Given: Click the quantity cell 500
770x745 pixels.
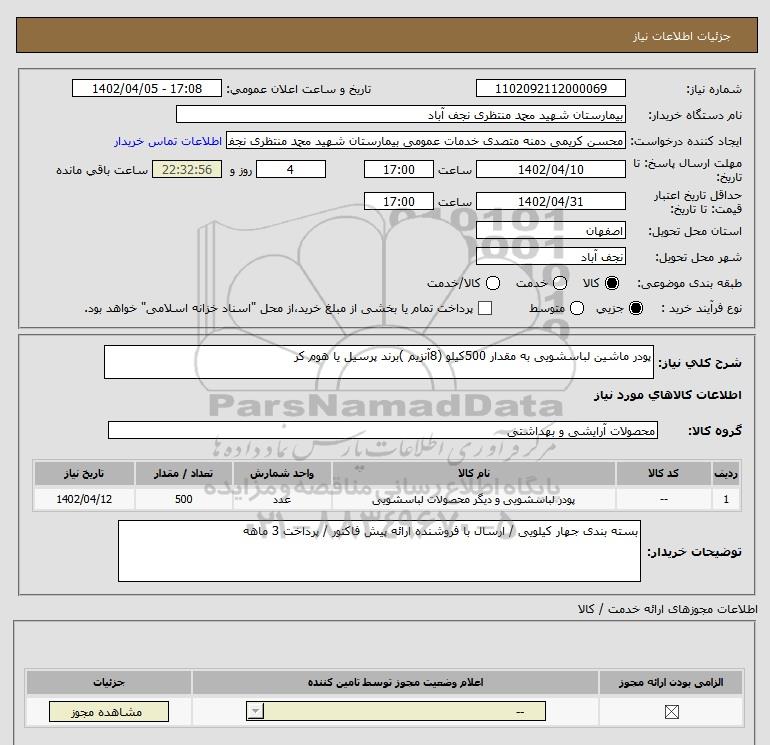Looking at the screenshot, I should click(x=184, y=499).
